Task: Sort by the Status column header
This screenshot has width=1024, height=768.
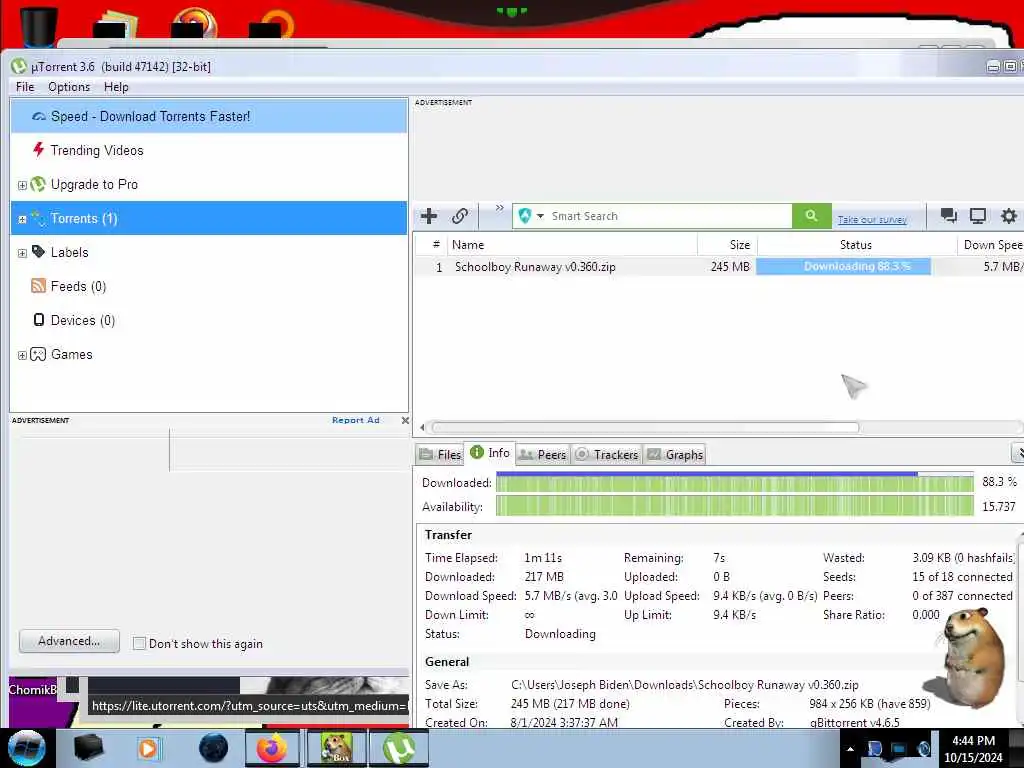Action: [x=856, y=245]
